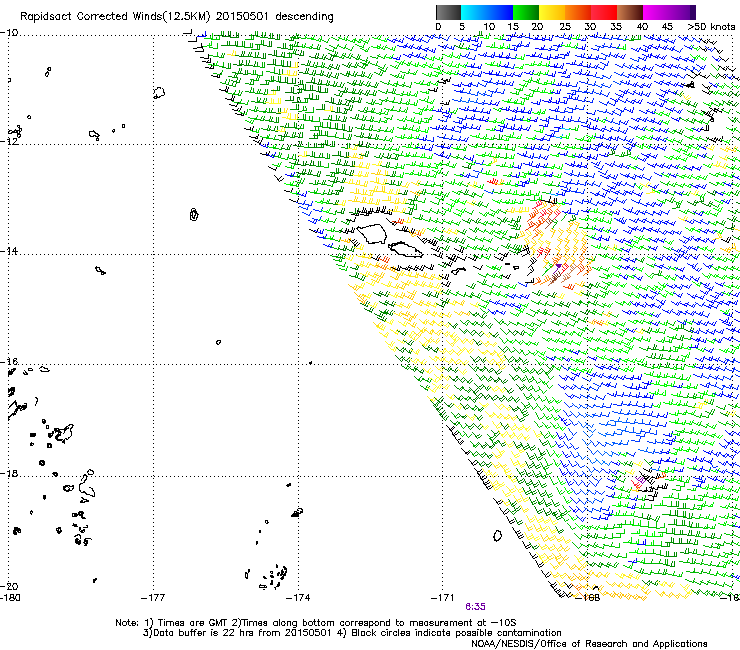Click the blue 10-15 knots color swatch
The height and width of the screenshot is (650, 740).
click(500, 12)
